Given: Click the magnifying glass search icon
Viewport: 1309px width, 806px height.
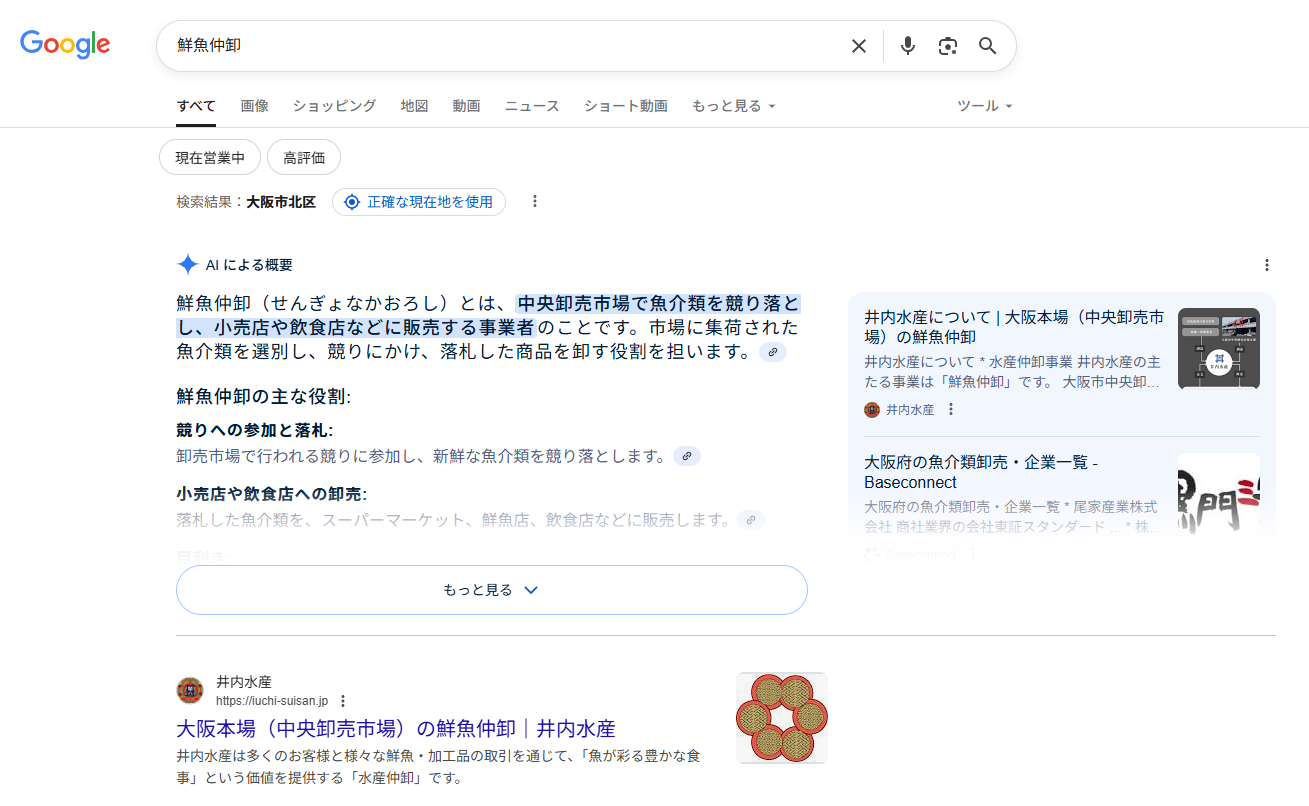Looking at the screenshot, I should coord(988,46).
